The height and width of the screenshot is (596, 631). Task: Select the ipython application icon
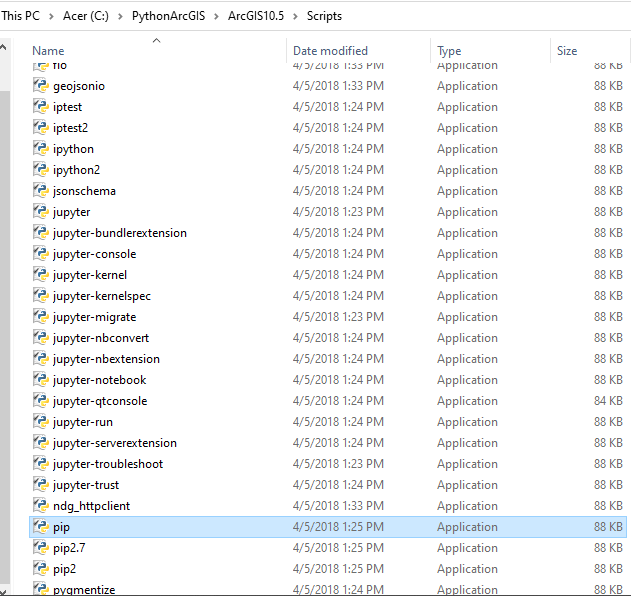coord(41,149)
